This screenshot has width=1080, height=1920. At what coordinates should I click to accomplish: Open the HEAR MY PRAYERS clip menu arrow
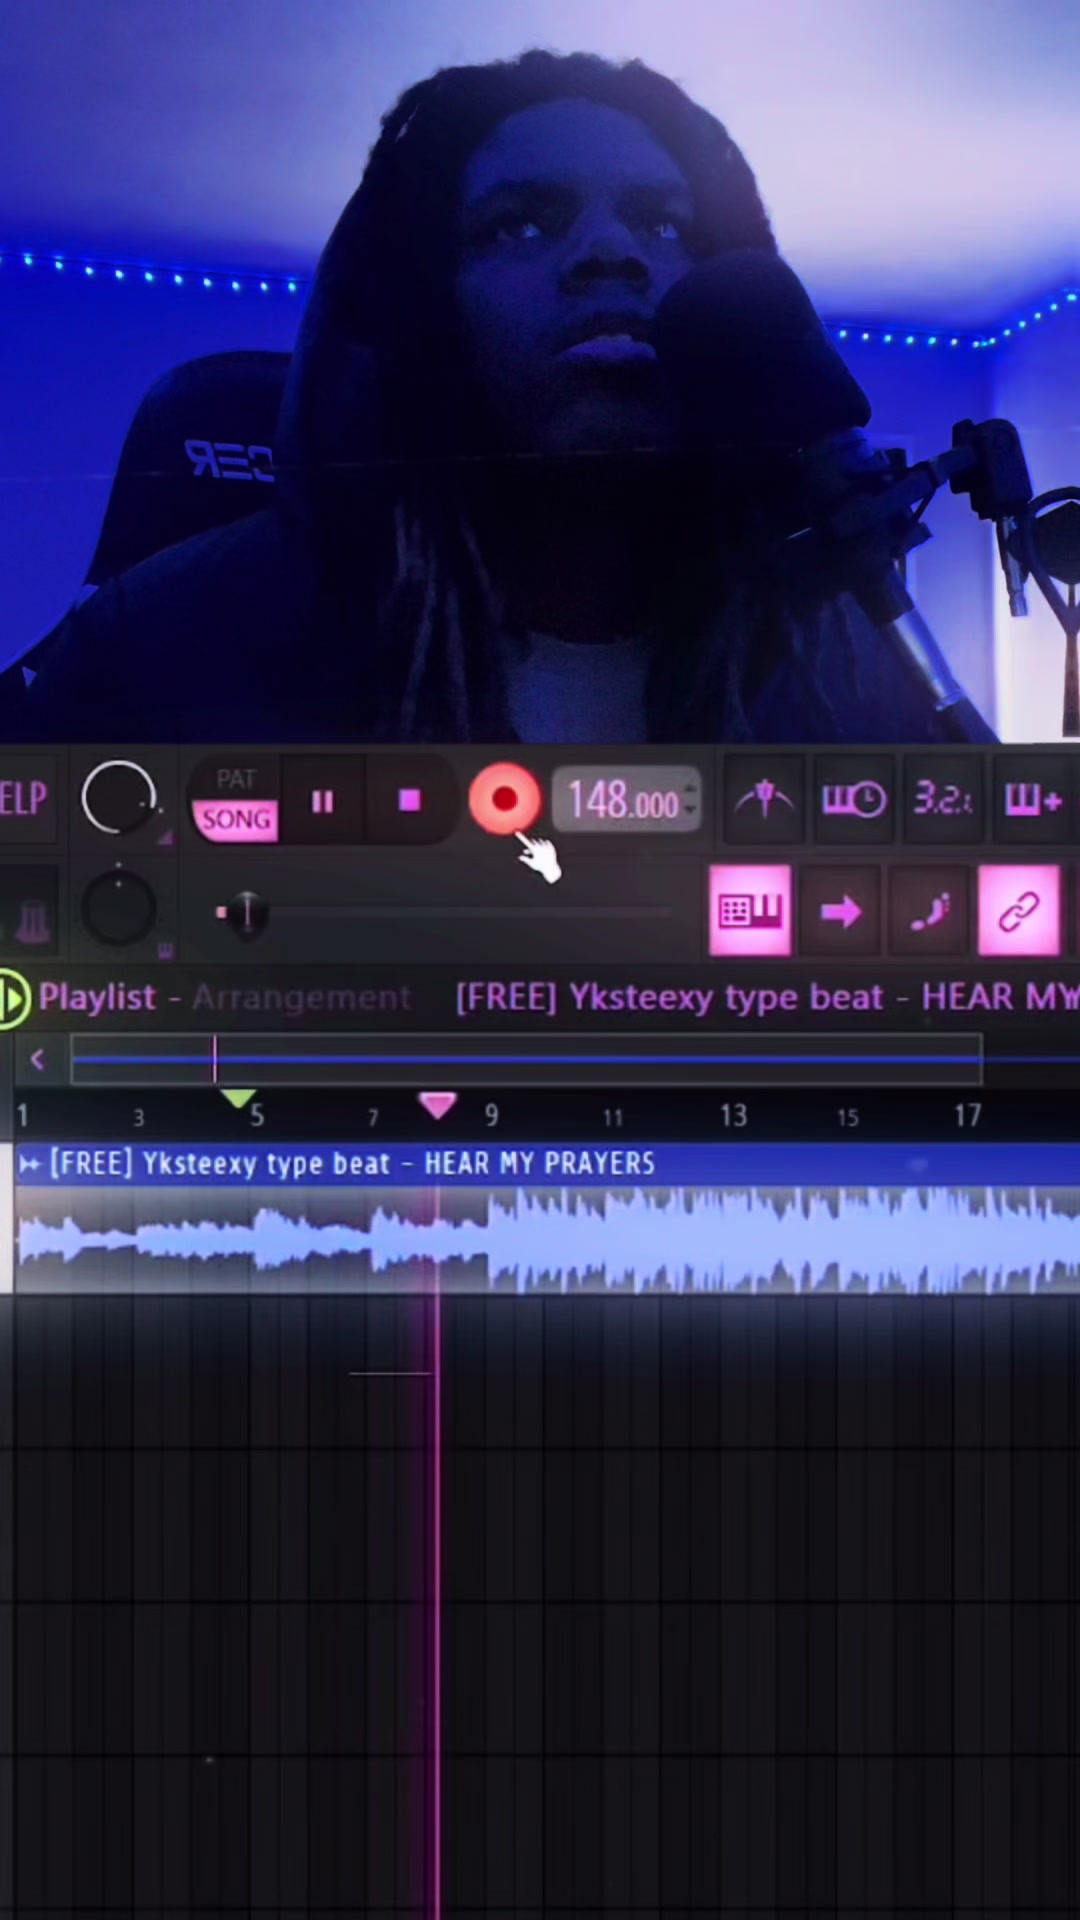pyautogui.click(x=29, y=1163)
